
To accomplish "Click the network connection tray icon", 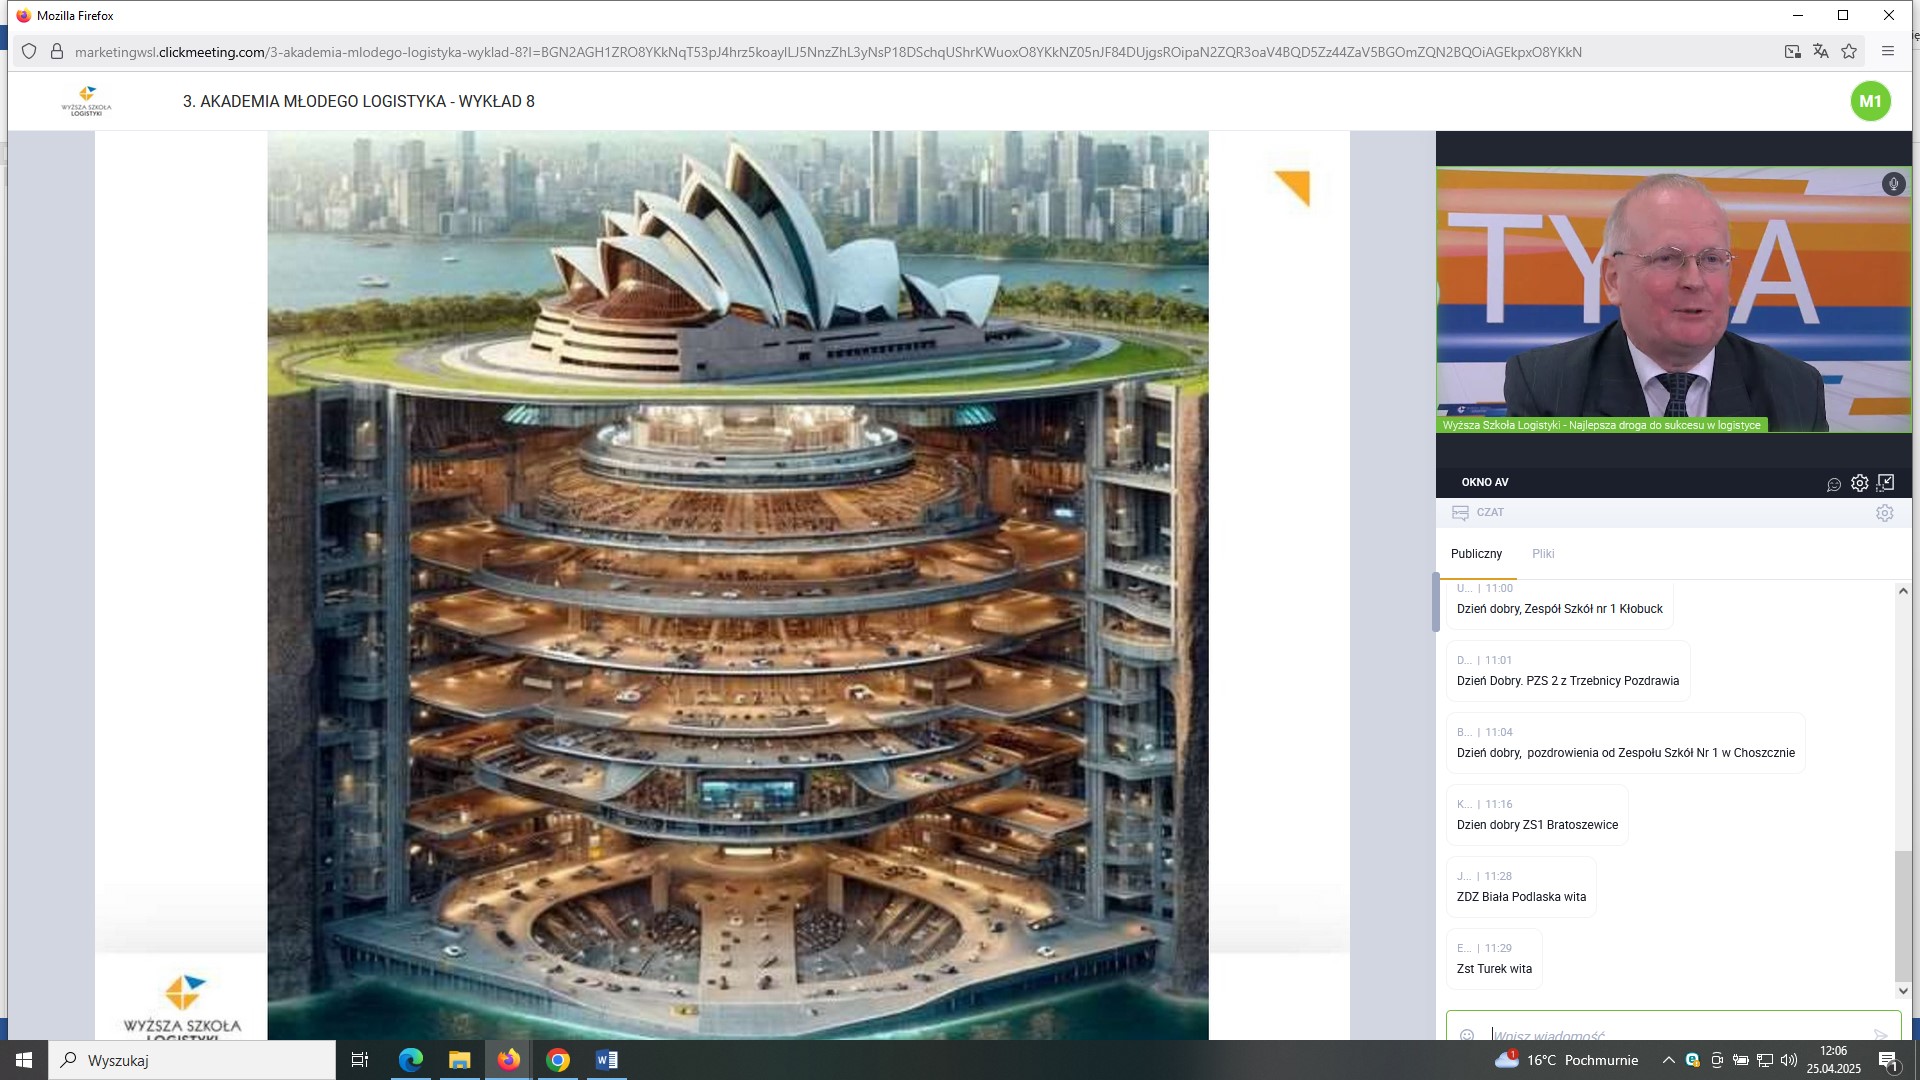I will pyautogui.click(x=1765, y=1060).
